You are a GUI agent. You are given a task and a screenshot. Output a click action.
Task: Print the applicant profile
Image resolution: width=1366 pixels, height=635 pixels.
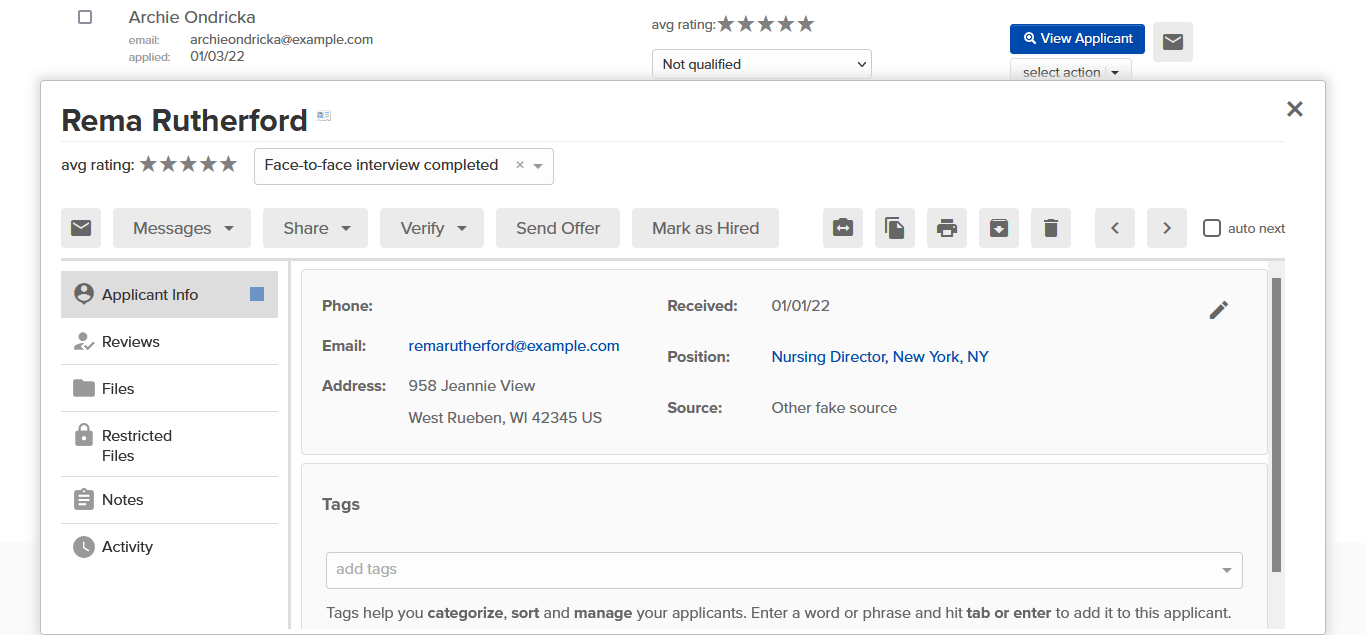[947, 228]
